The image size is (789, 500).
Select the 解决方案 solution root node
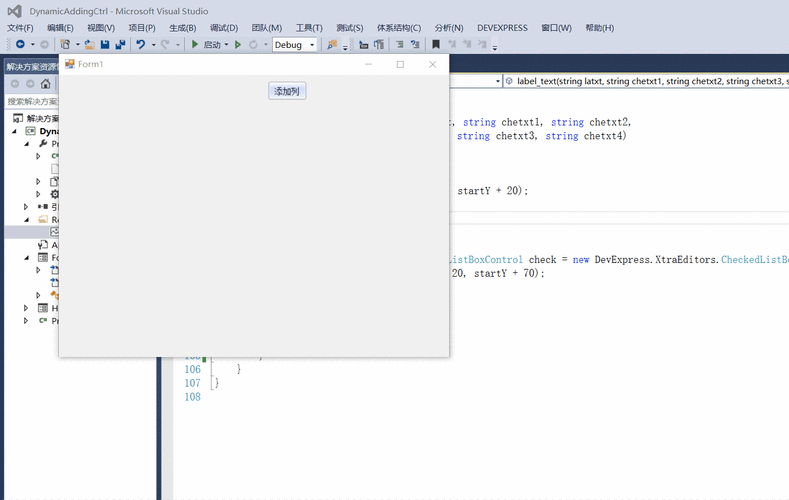[x=36, y=118]
